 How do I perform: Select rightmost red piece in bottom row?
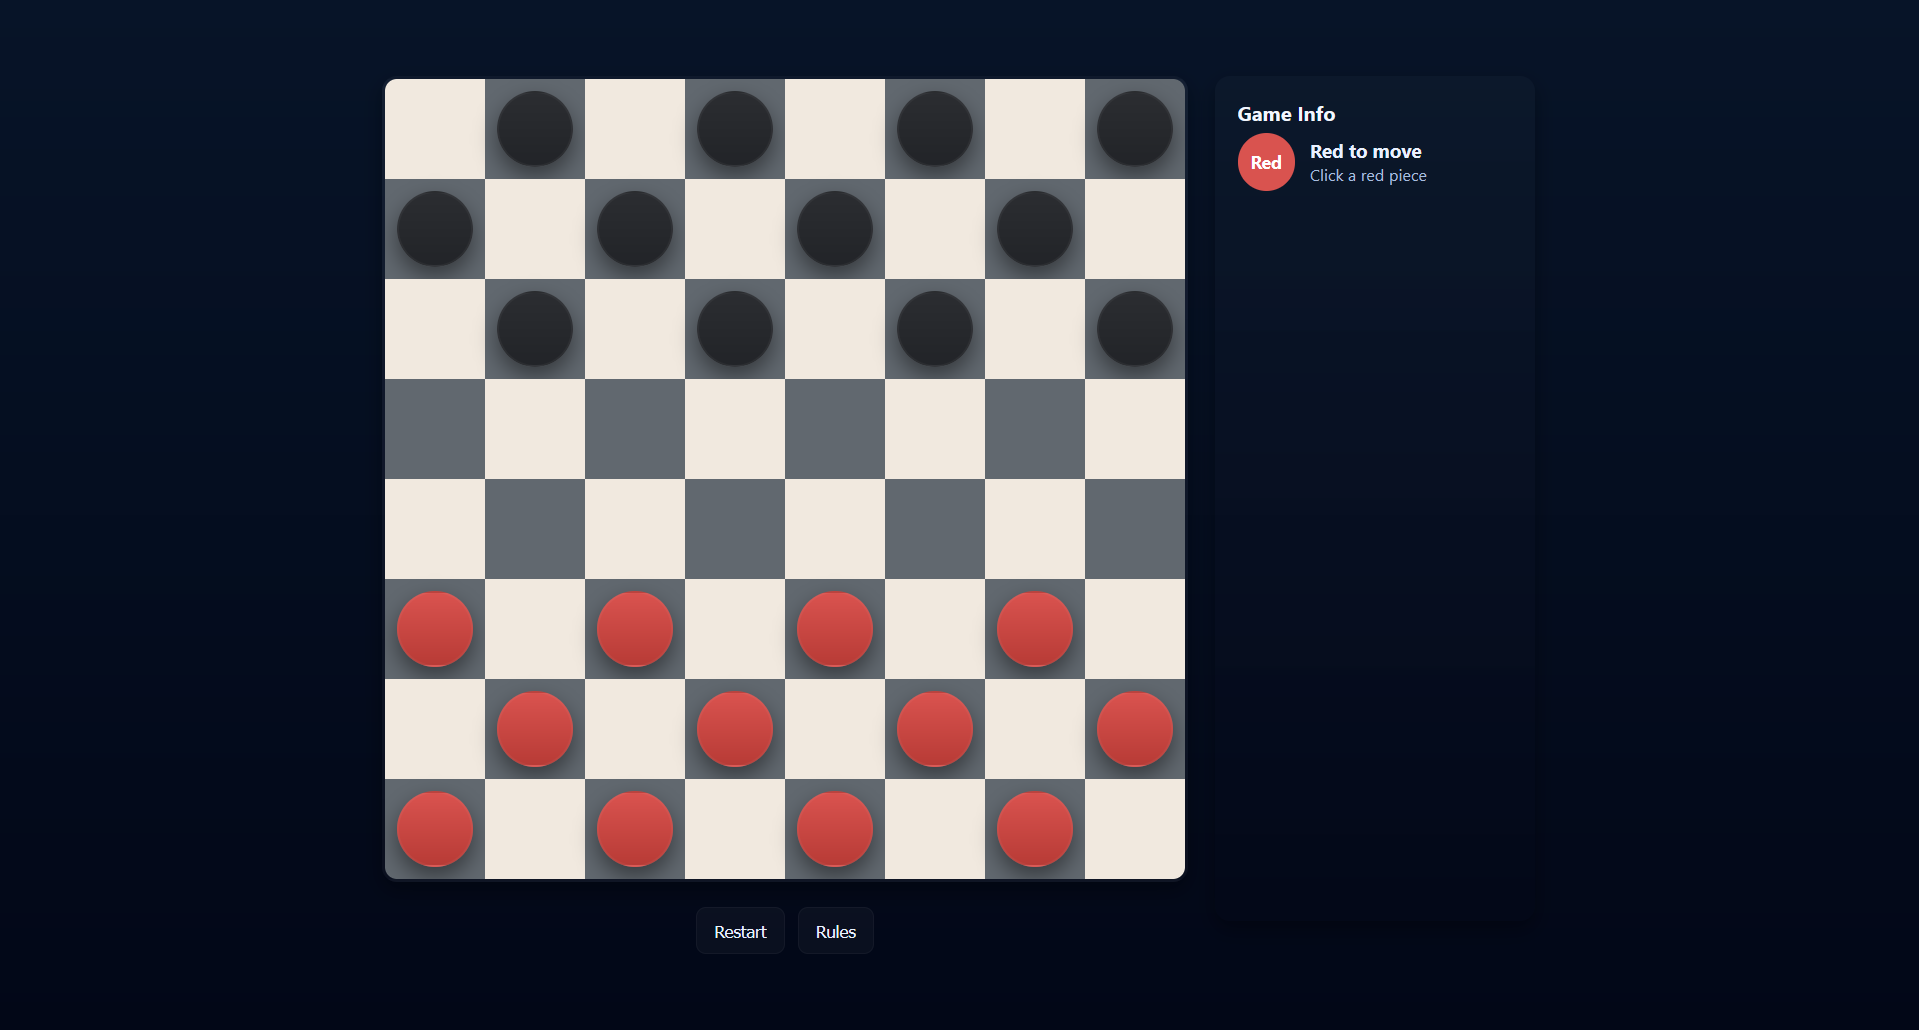pyautogui.click(x=1035, y=829)
